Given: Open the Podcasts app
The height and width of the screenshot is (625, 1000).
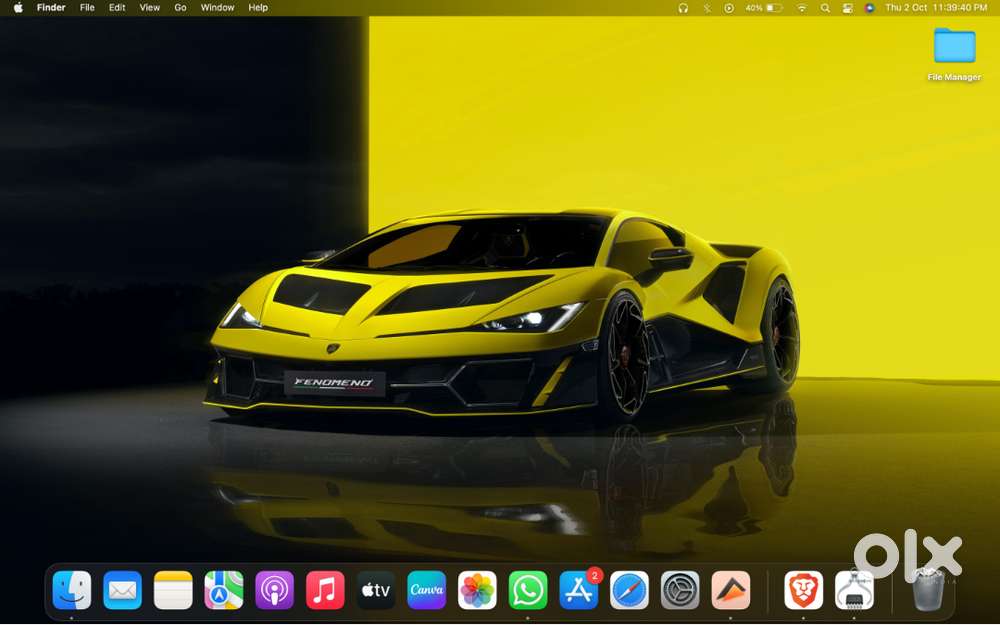Looking at the screenshot, I should pyautogui.click(x=274, y=590).
